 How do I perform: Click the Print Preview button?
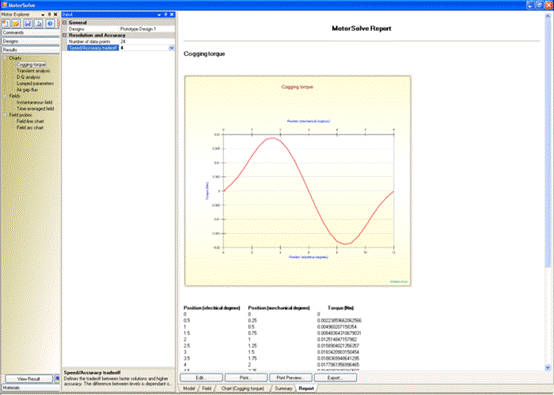[x=291, y=378]
